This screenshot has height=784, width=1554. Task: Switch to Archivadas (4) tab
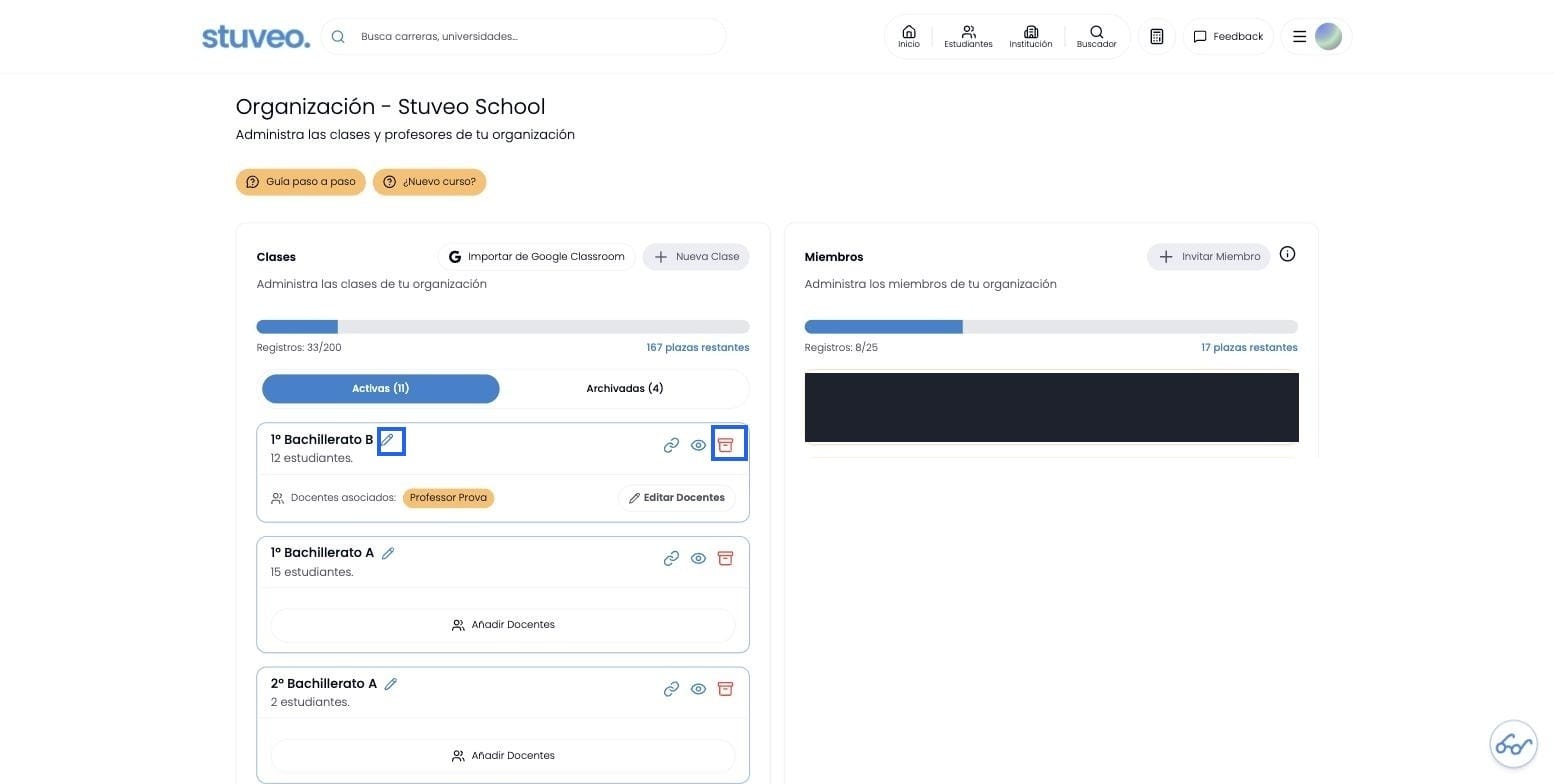click(625, 389)
